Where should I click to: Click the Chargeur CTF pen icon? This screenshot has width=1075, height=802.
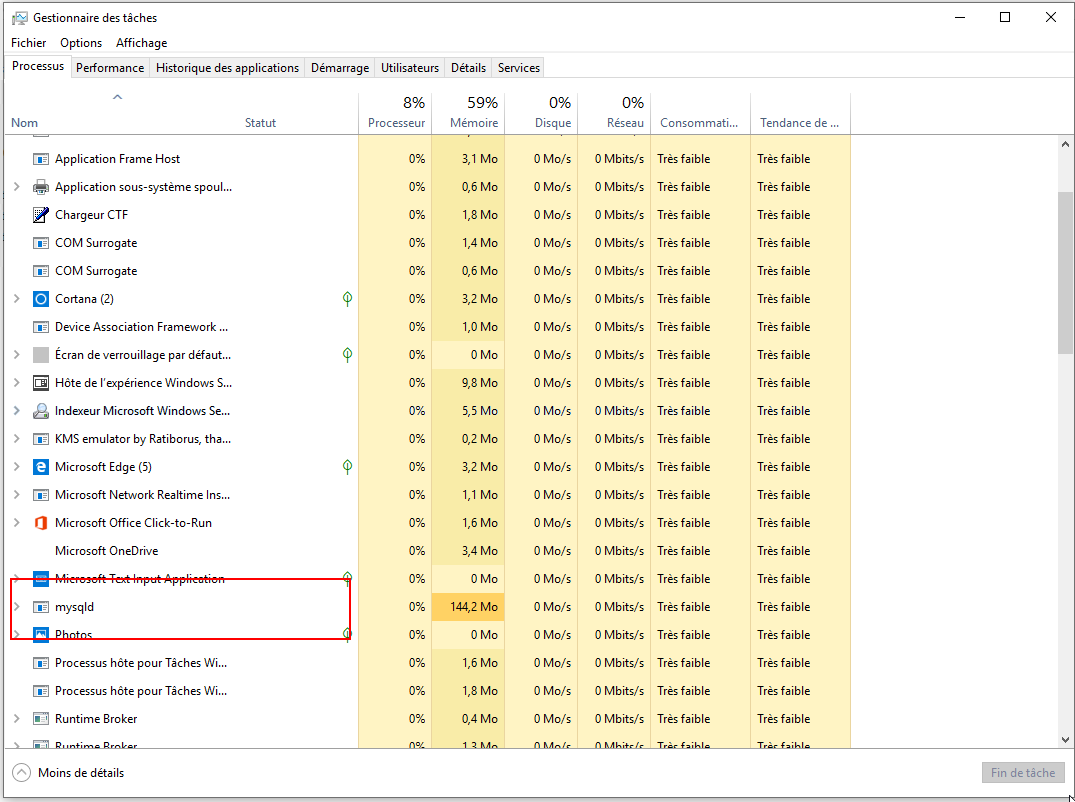pos(41,215)
